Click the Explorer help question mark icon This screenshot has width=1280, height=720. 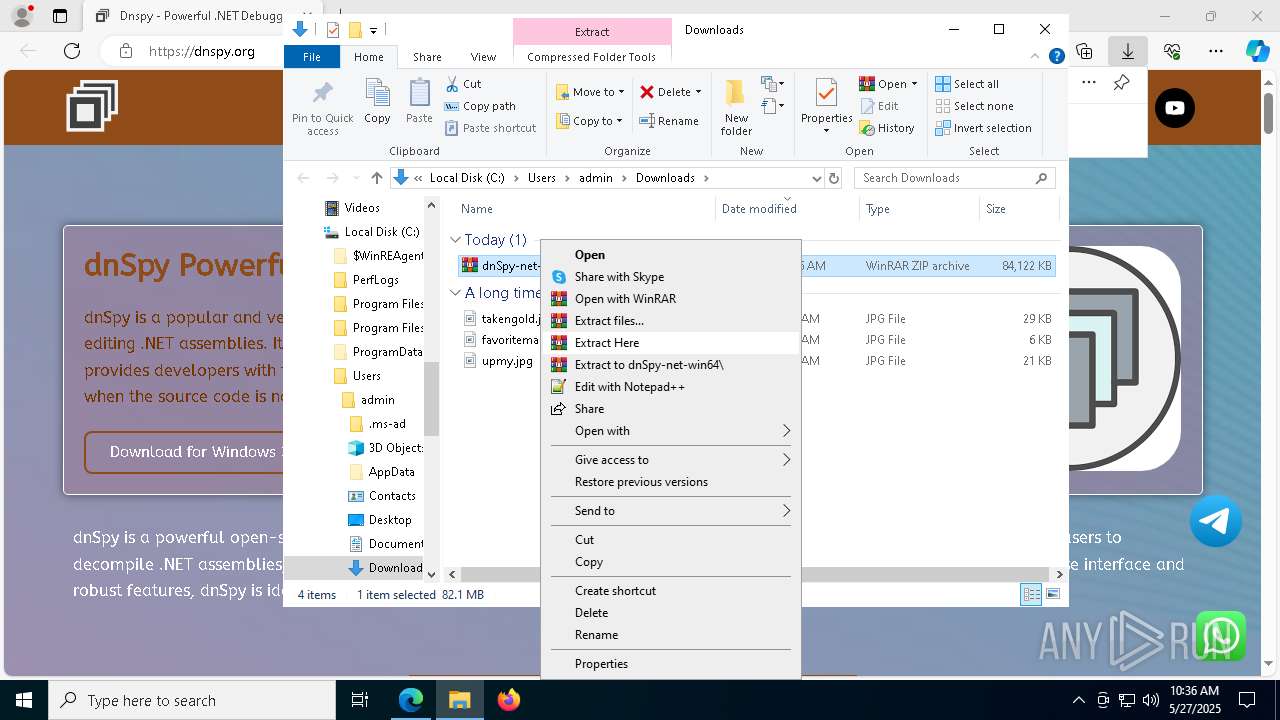coord(1056,57)
